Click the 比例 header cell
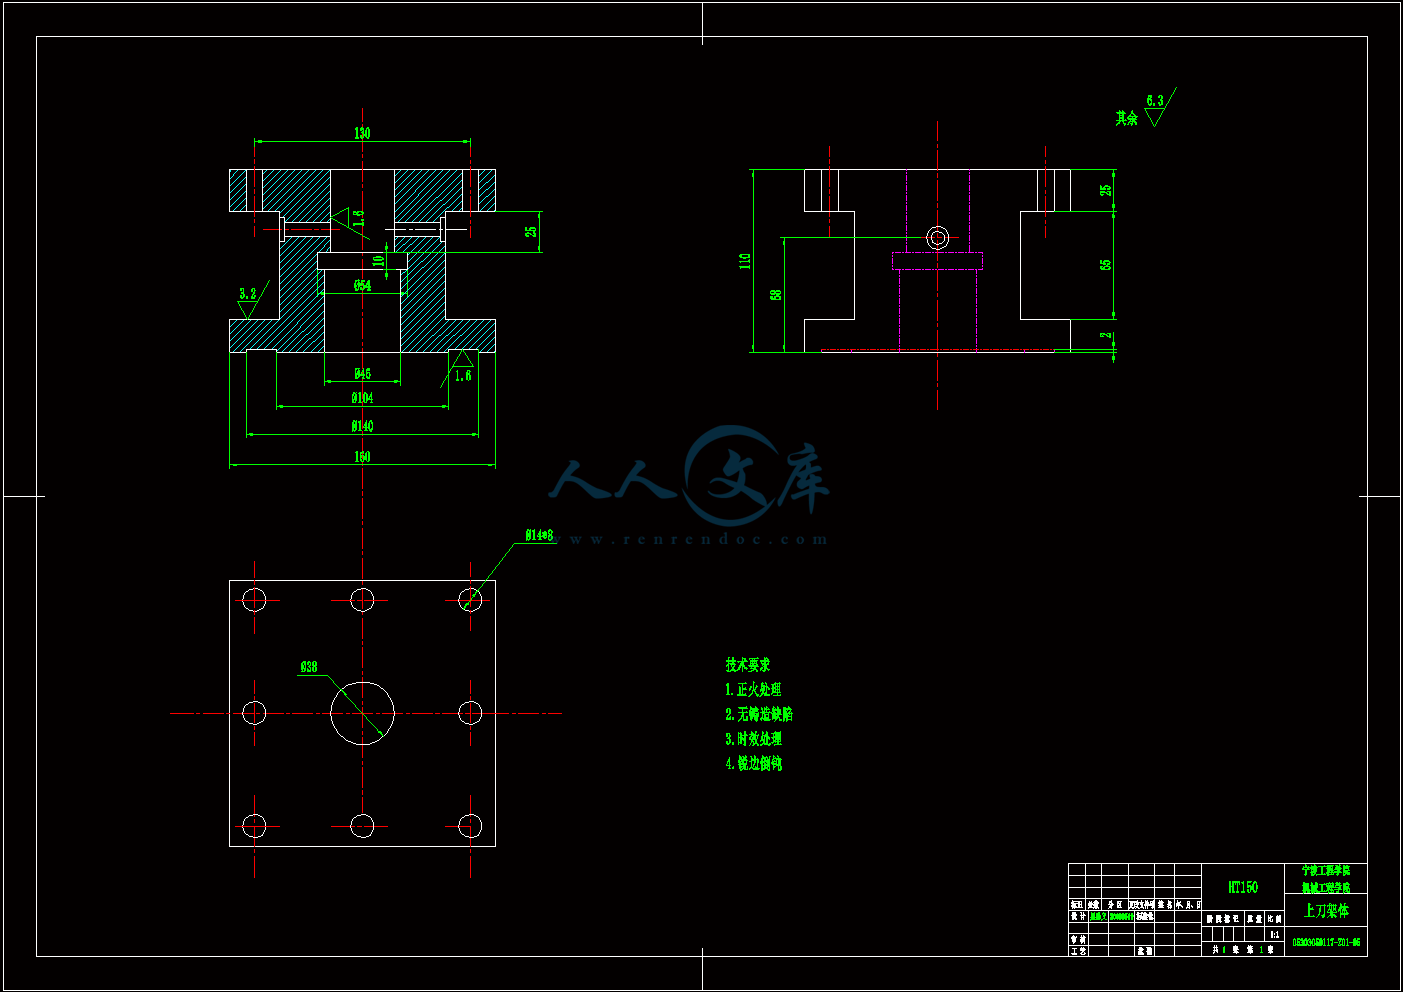Image resolution: width=1403 pixels, height=992 pixels. click(1274, 919)
